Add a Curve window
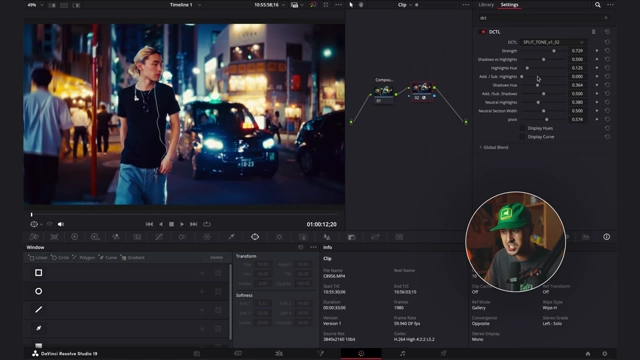This screenshot has width=640, height=360. [x=108, y=258]
